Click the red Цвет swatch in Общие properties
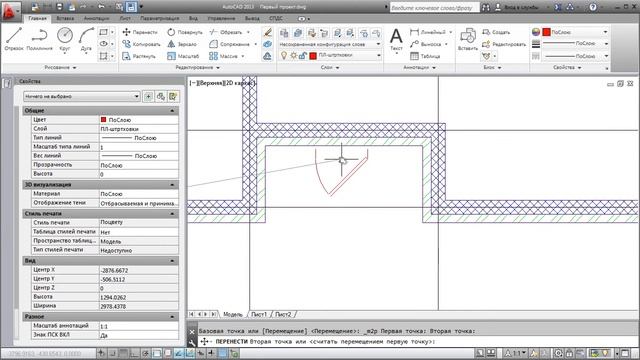 pyautogui.click(x=103, y=120)
